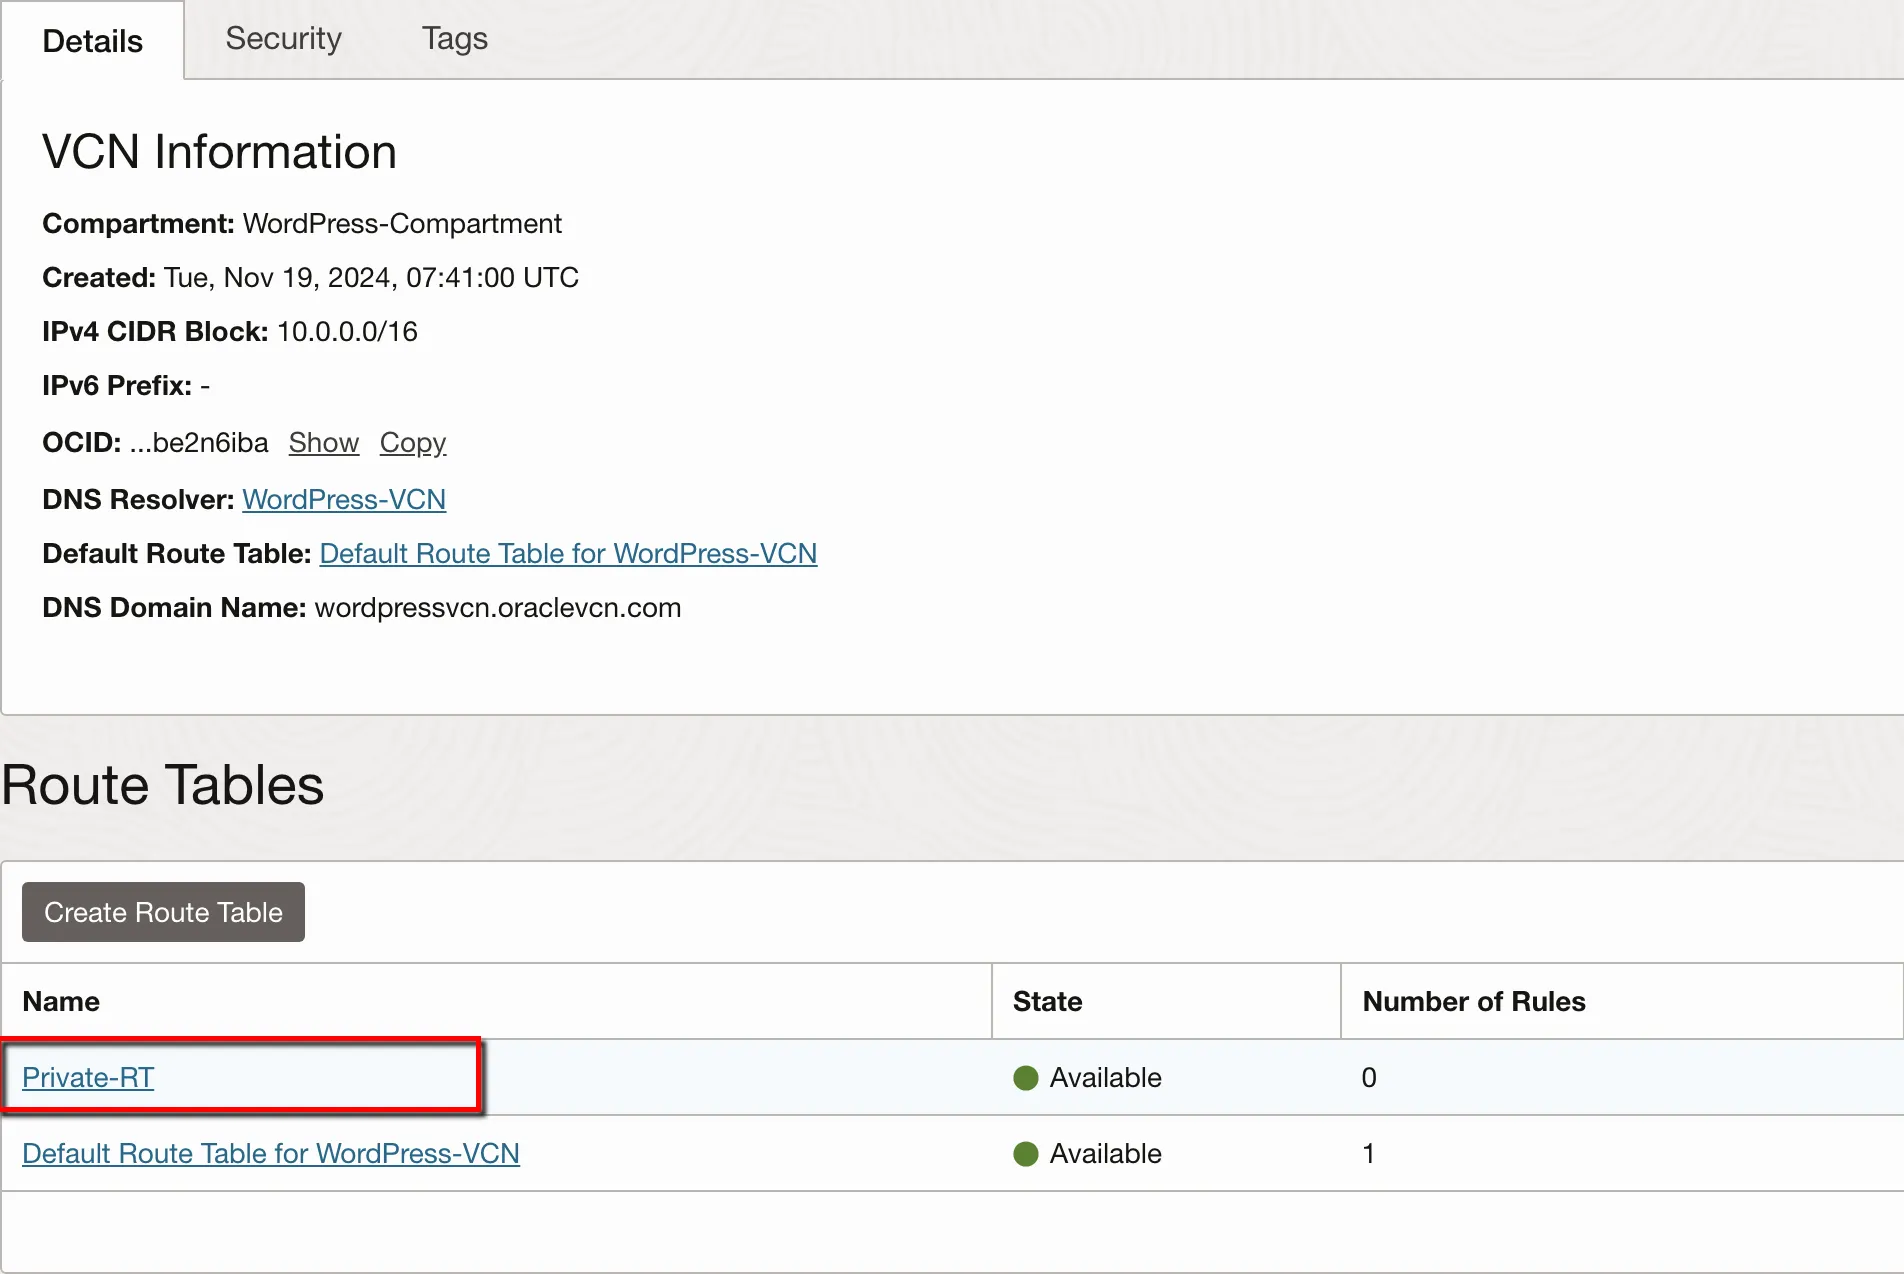Click the WordPress-Compartment compartment name
Image resolution: width=1904 pixels, height=1274 pixels.
pos(402,224)
